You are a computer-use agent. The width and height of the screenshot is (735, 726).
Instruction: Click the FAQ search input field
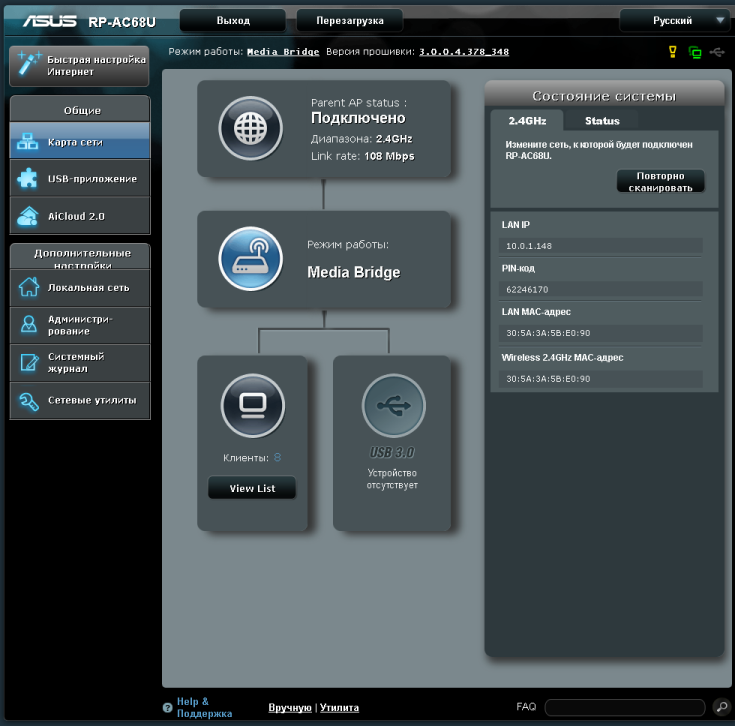625,707
